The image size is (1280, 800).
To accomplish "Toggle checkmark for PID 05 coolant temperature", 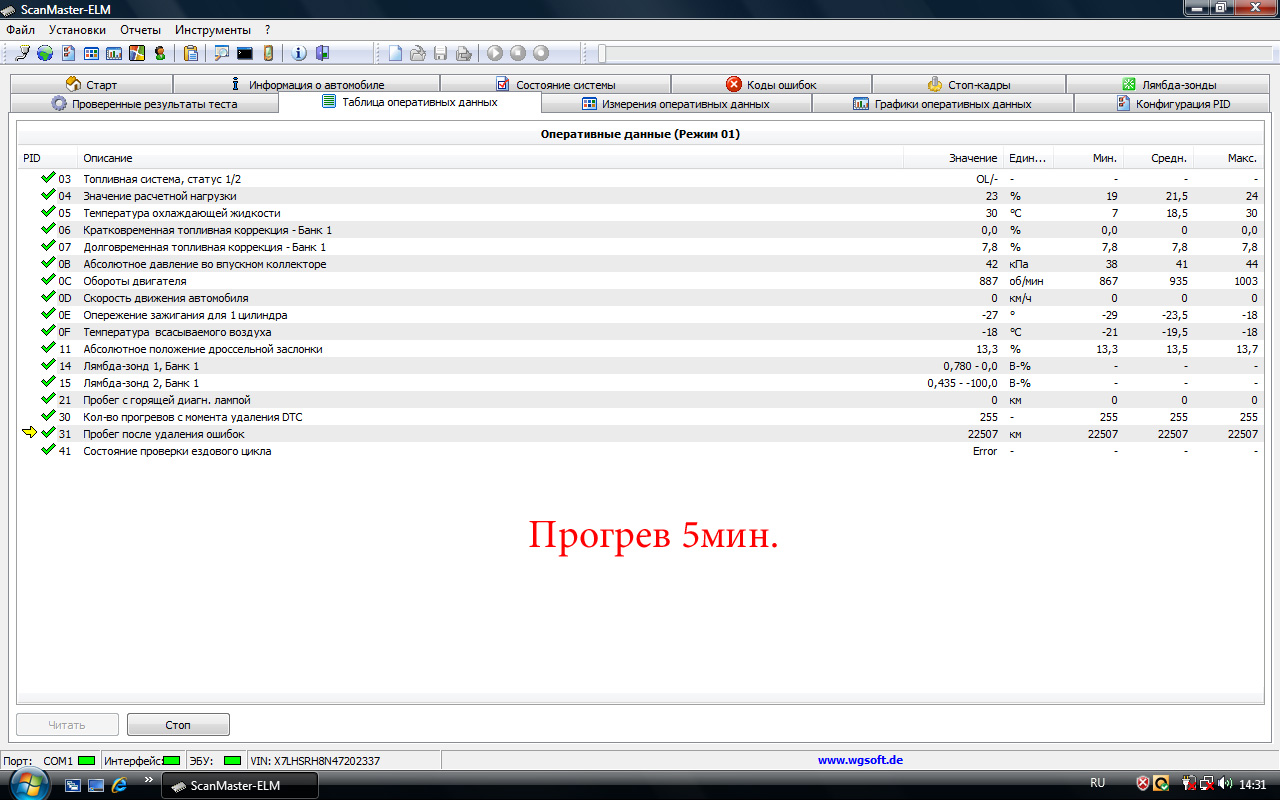I will click(x=48, y=212).
